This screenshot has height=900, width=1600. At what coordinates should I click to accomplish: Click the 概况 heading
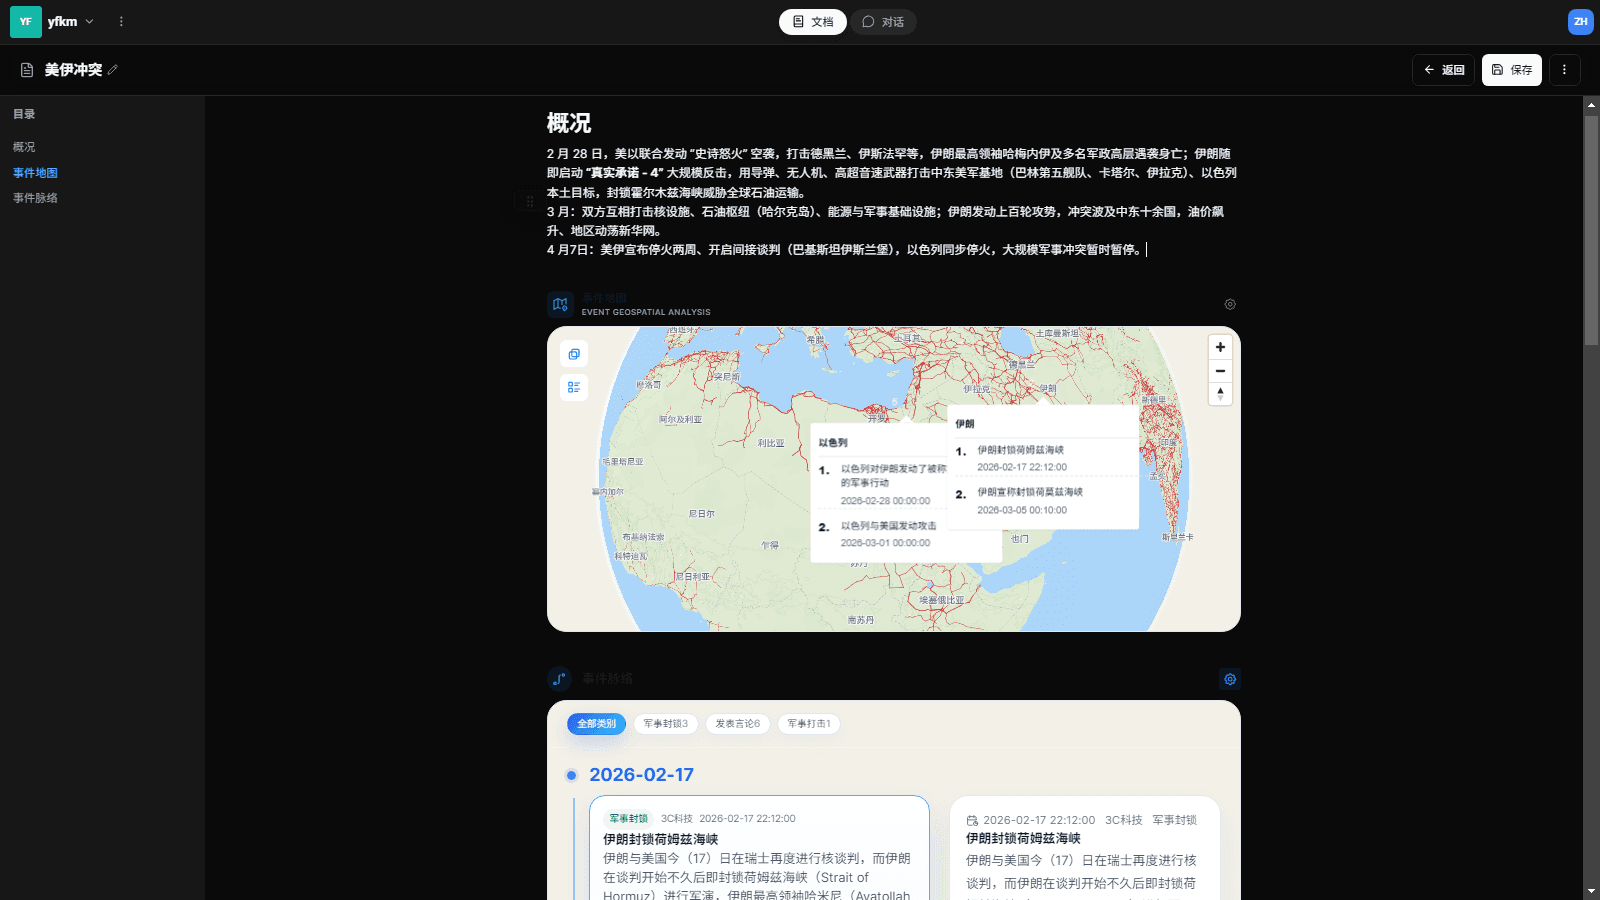[x=569, y=123]
